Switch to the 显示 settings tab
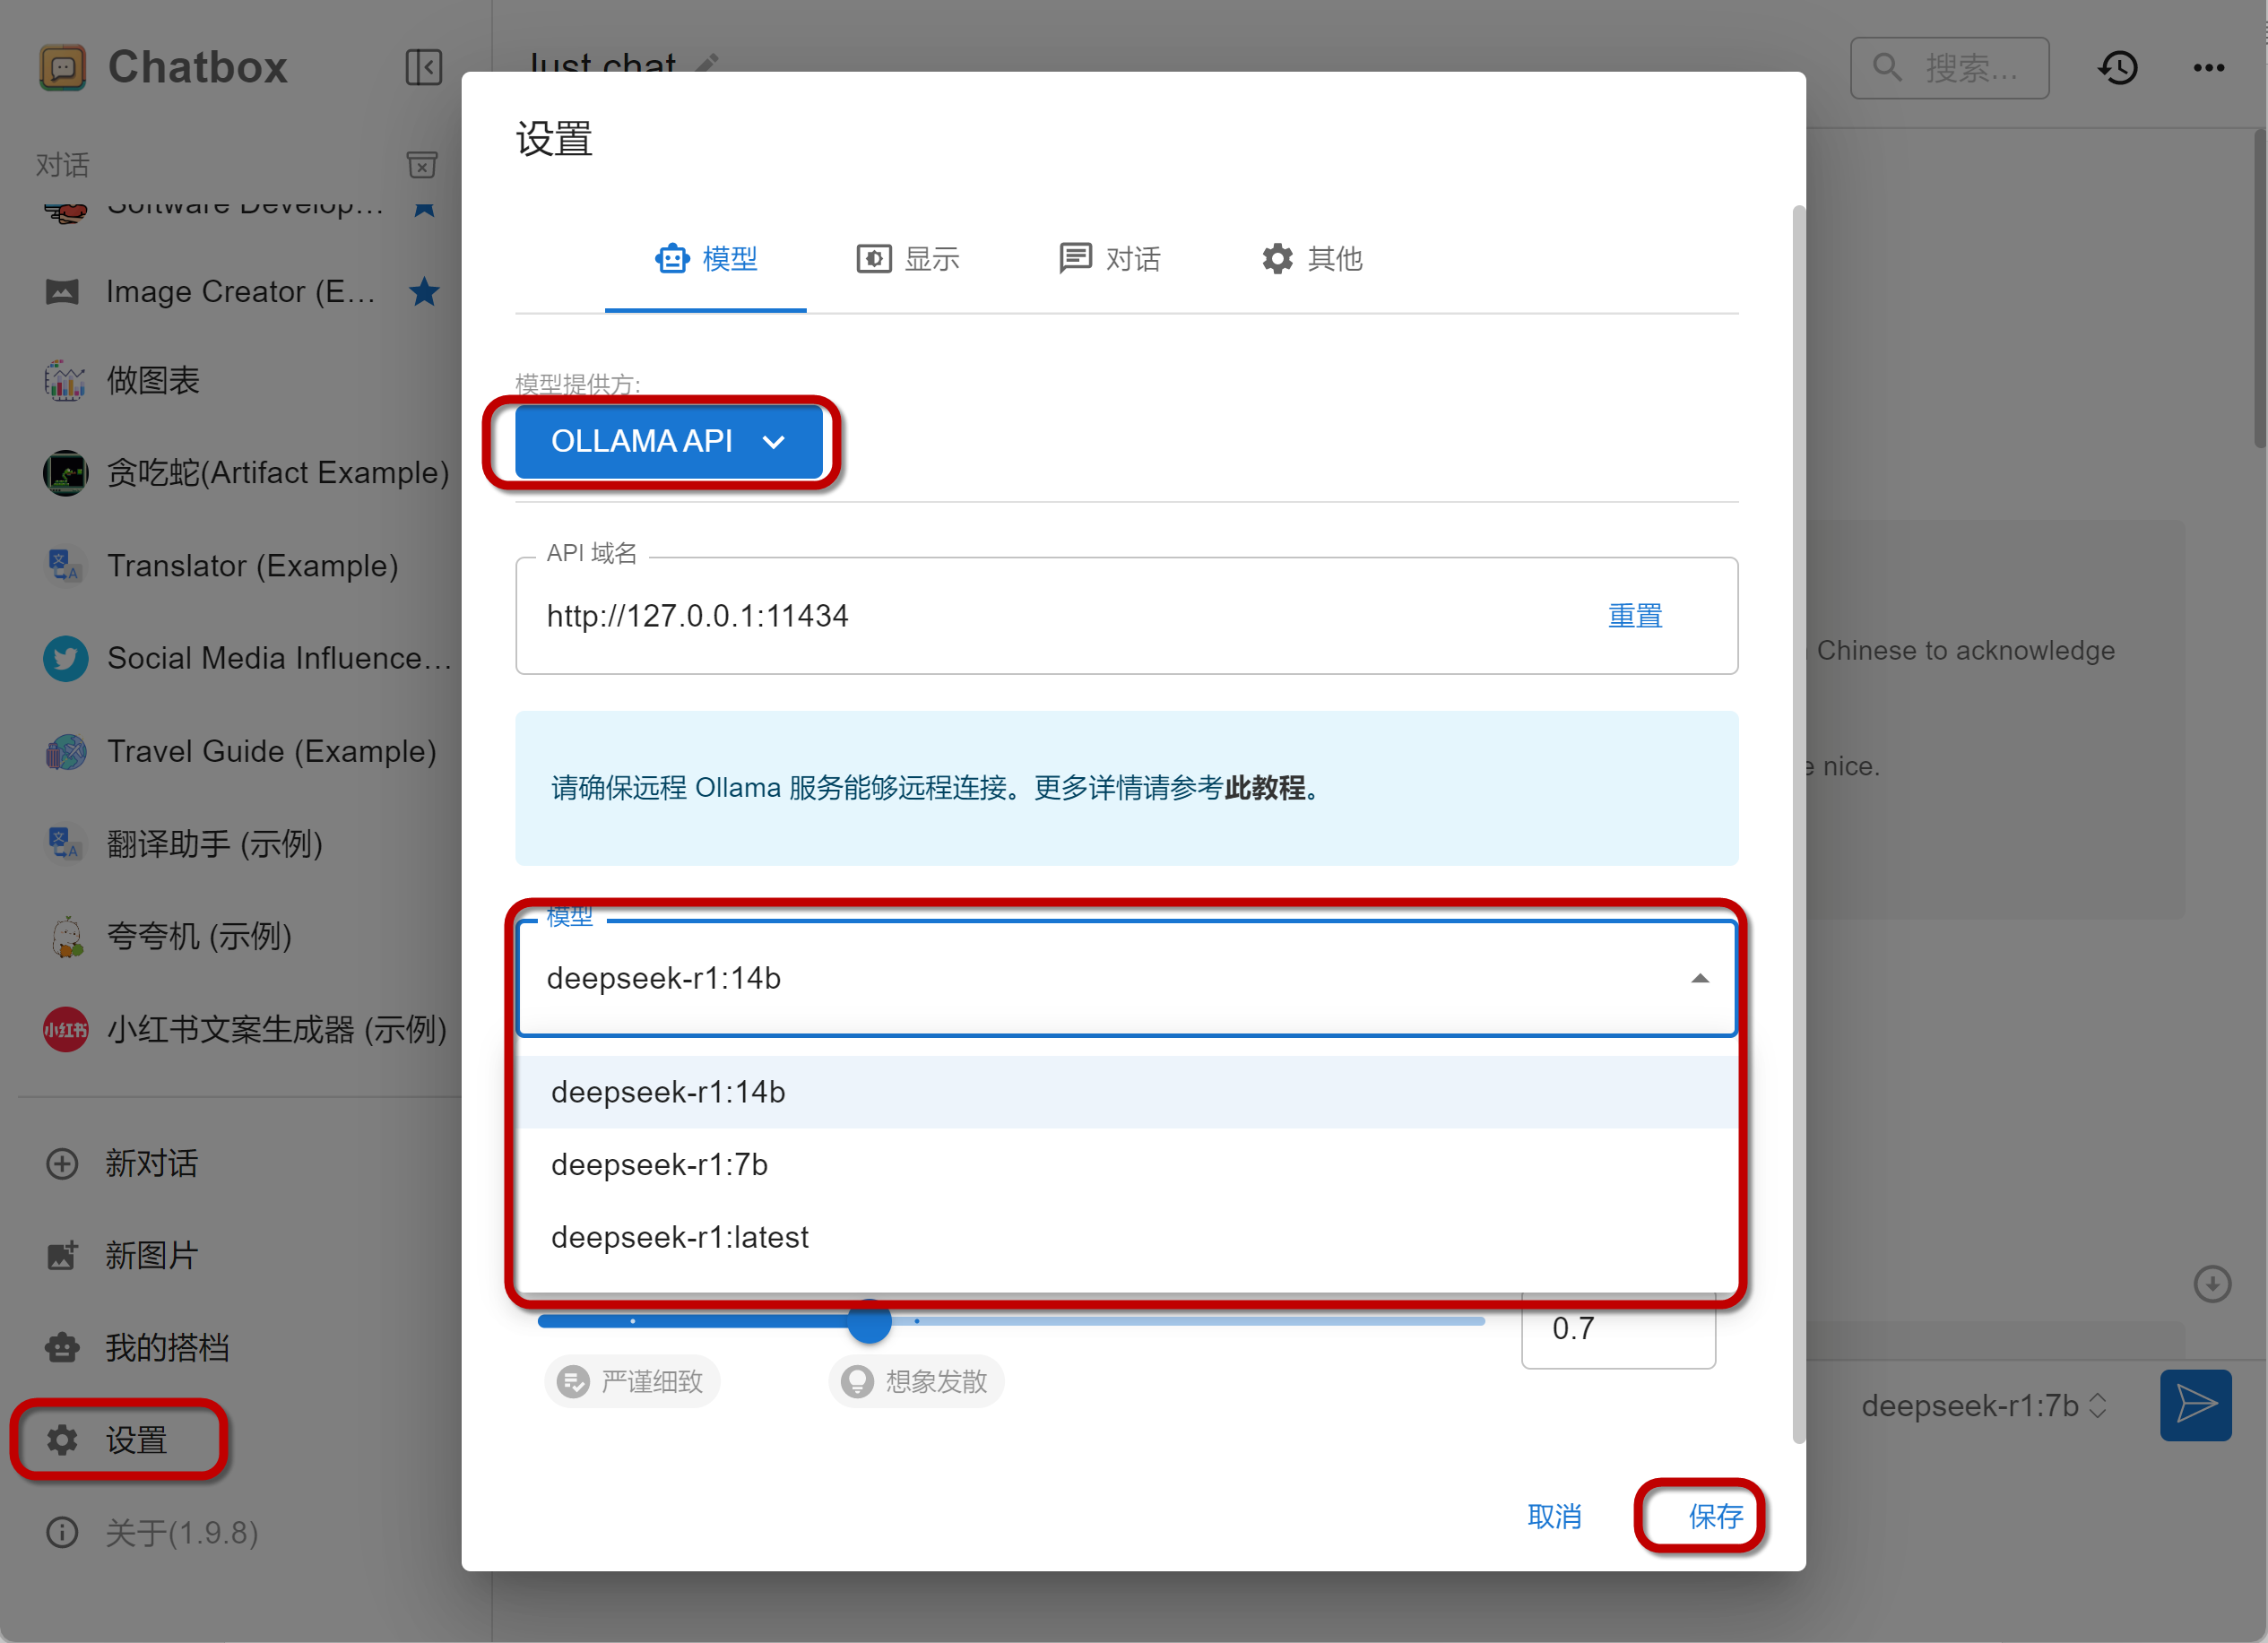The height and width of the screenshot is (1643, 2268). coord(908,259)
